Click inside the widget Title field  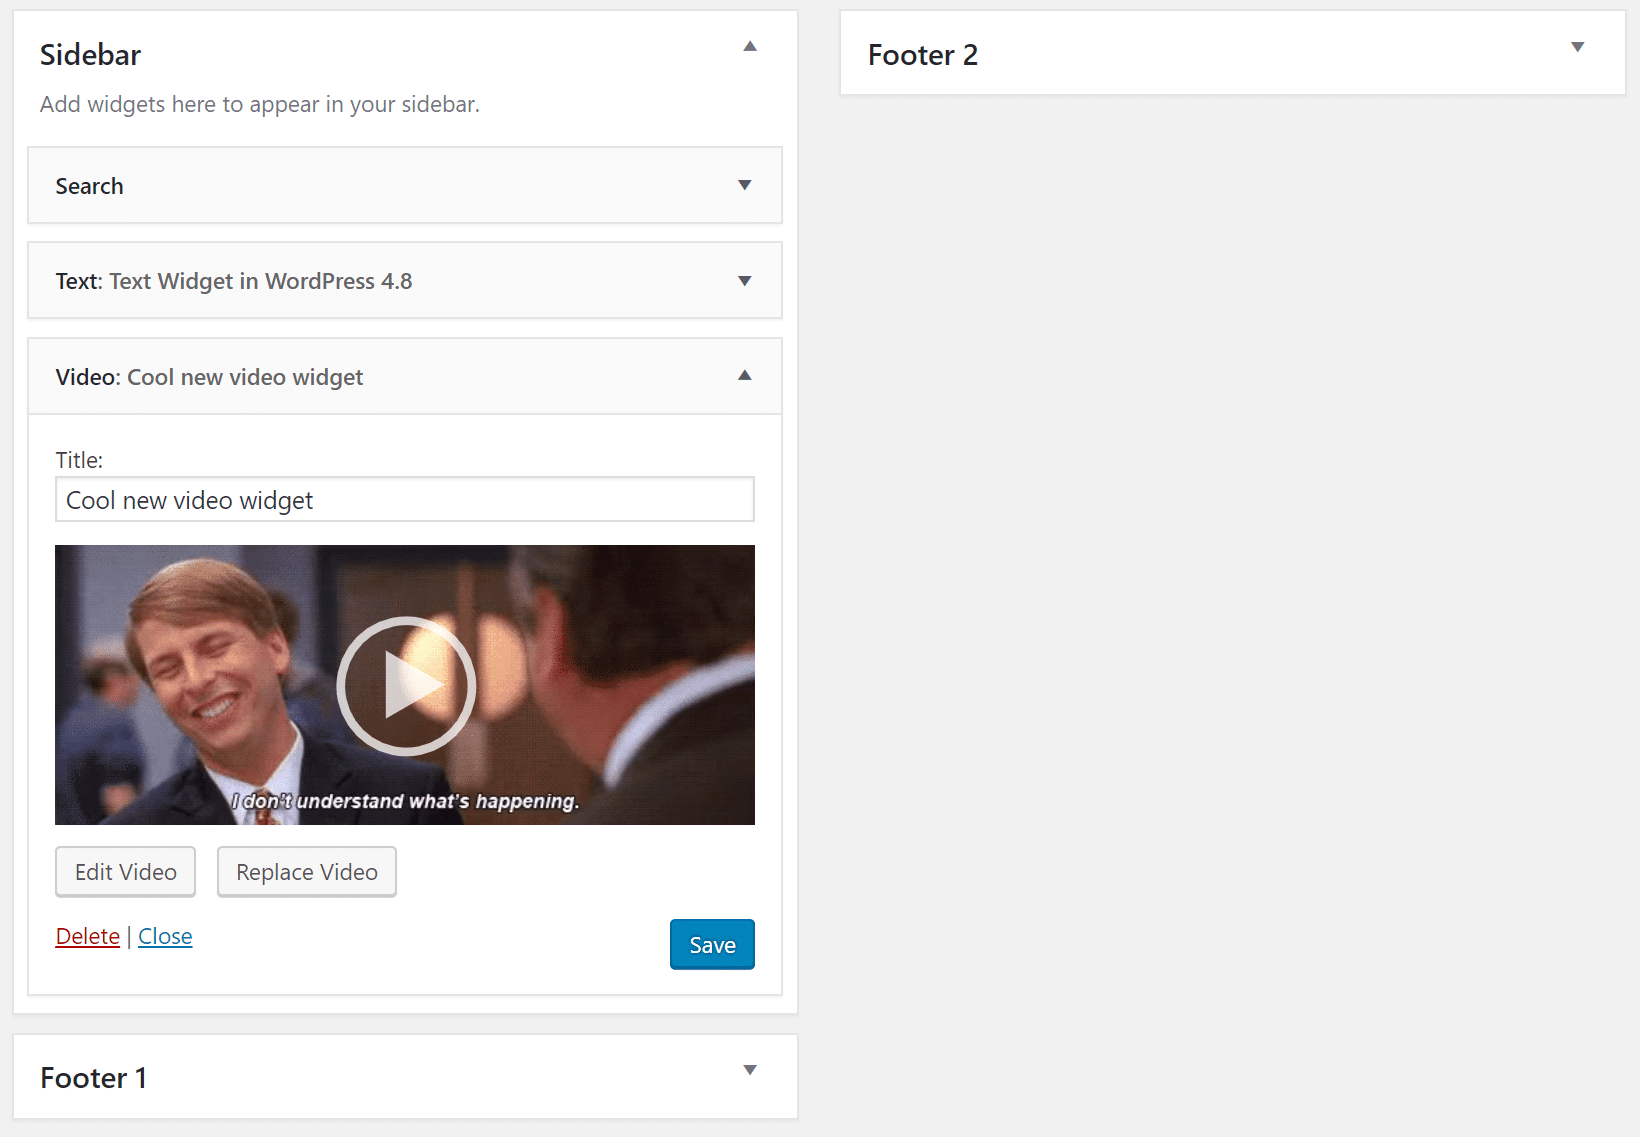pyautogui.click(x=404, y=499)
